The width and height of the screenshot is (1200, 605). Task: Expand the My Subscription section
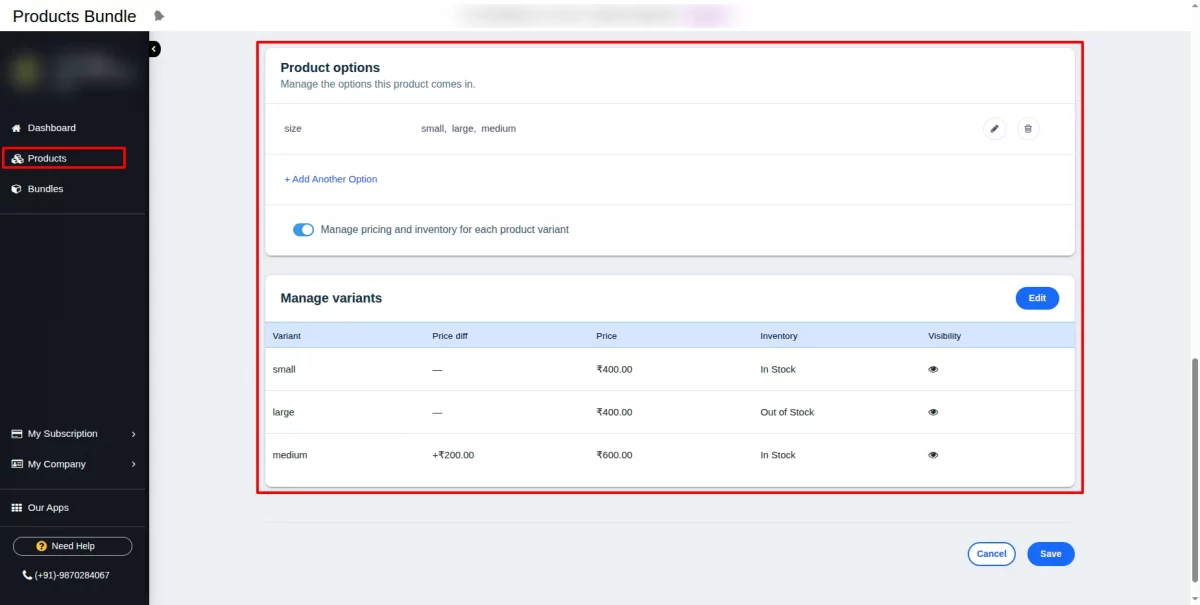tap(133, 434)
